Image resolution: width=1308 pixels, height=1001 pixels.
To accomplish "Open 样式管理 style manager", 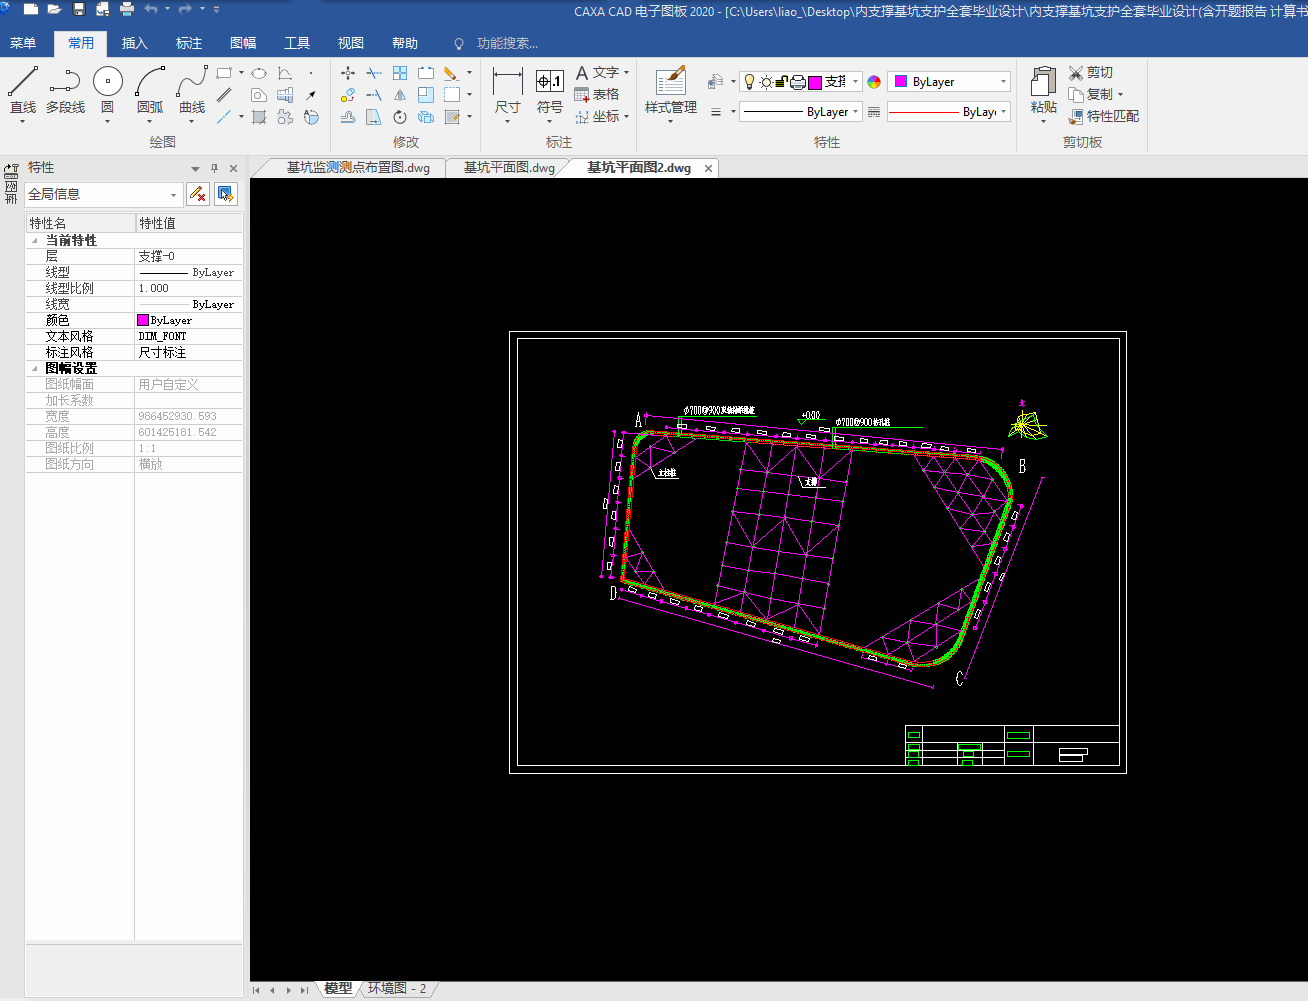I will pyautogui.click(x=670, y=90).
